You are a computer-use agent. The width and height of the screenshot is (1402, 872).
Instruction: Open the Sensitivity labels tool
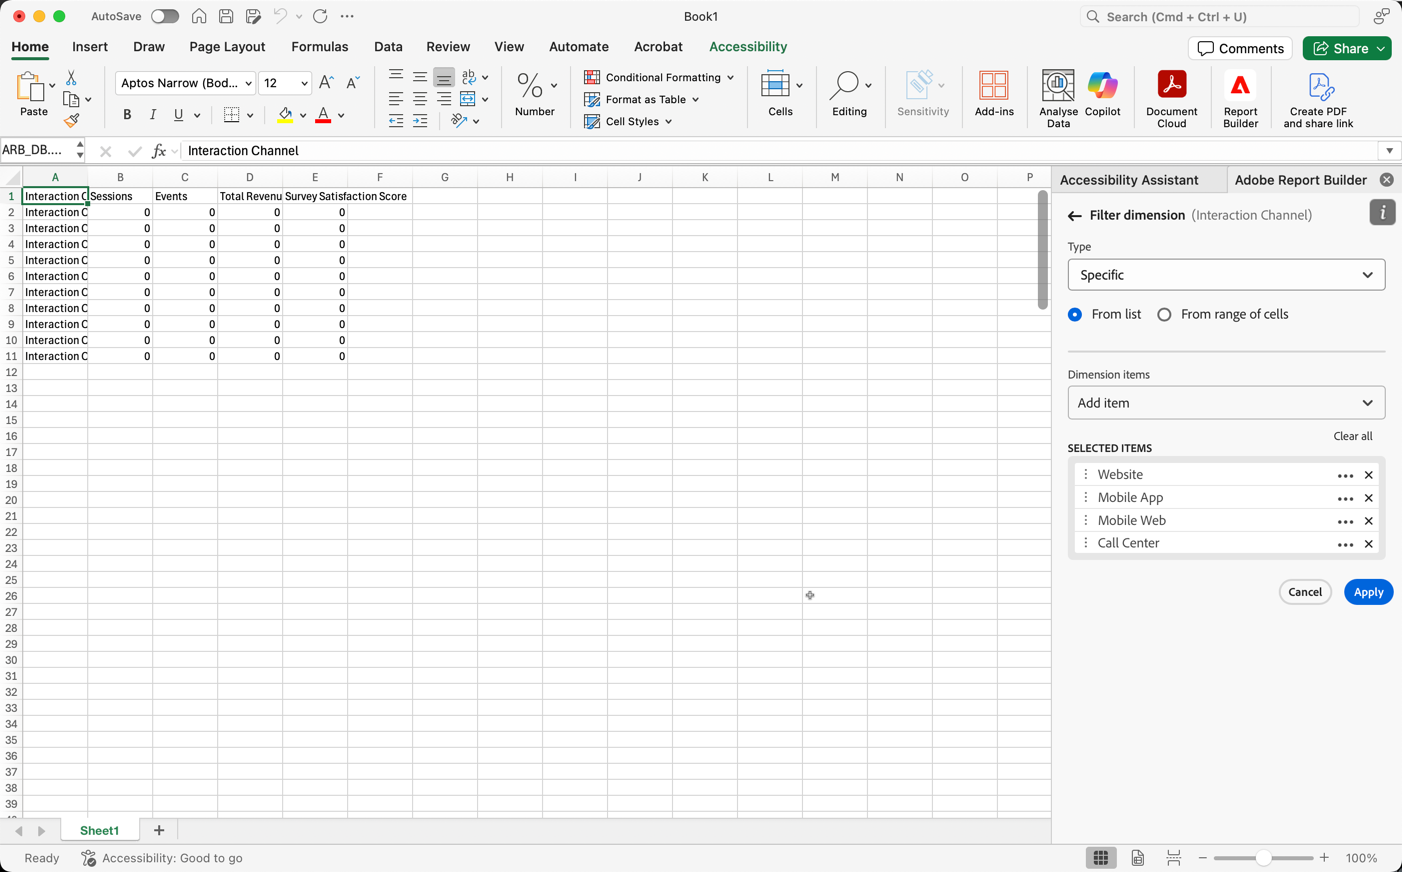[923, 95]
